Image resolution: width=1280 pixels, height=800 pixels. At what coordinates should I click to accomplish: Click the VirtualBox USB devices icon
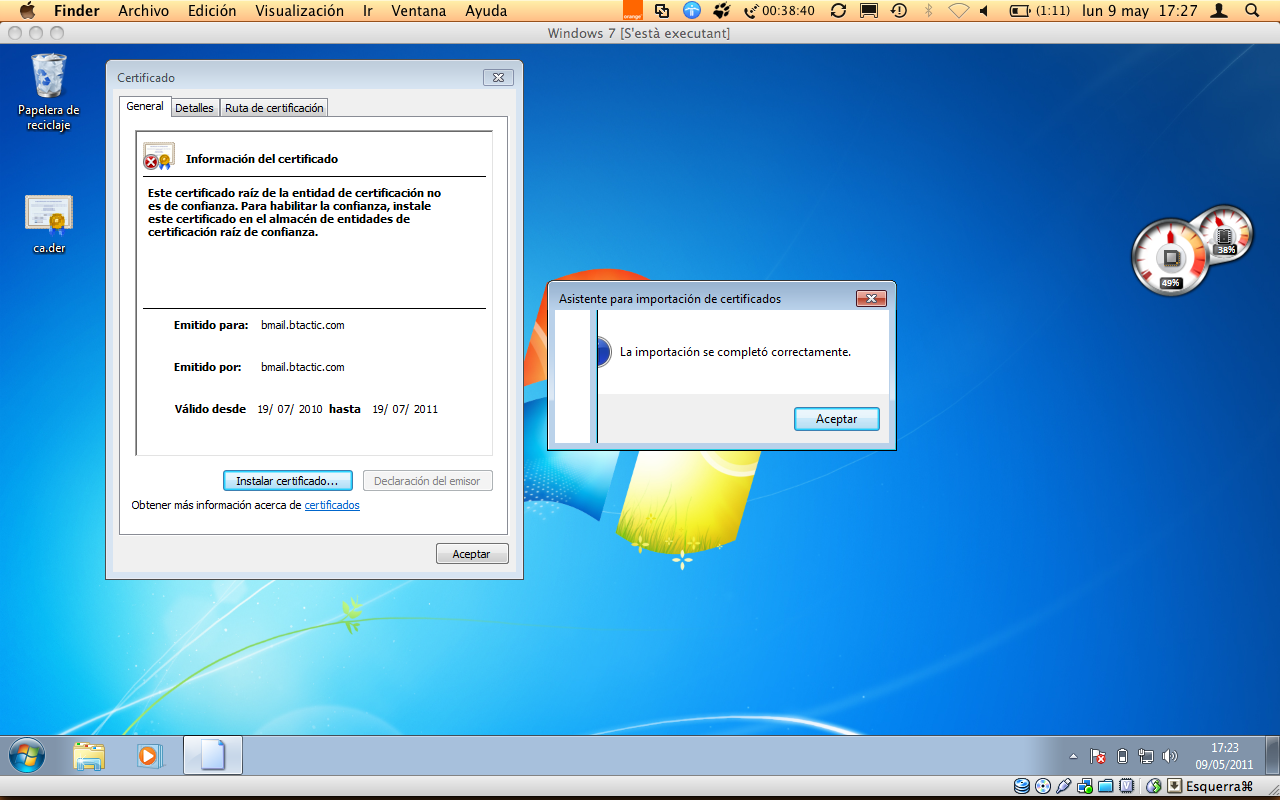(x=1064, y=786)
